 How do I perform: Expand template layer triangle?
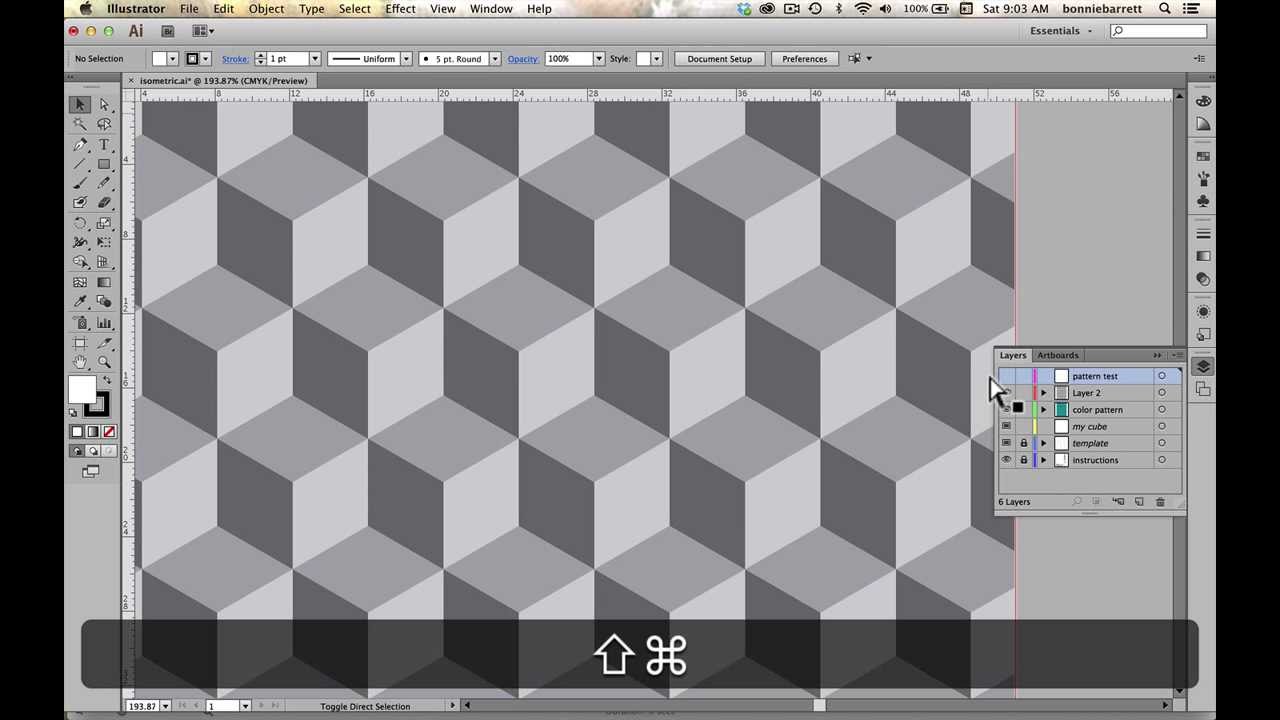(1044, 443)
